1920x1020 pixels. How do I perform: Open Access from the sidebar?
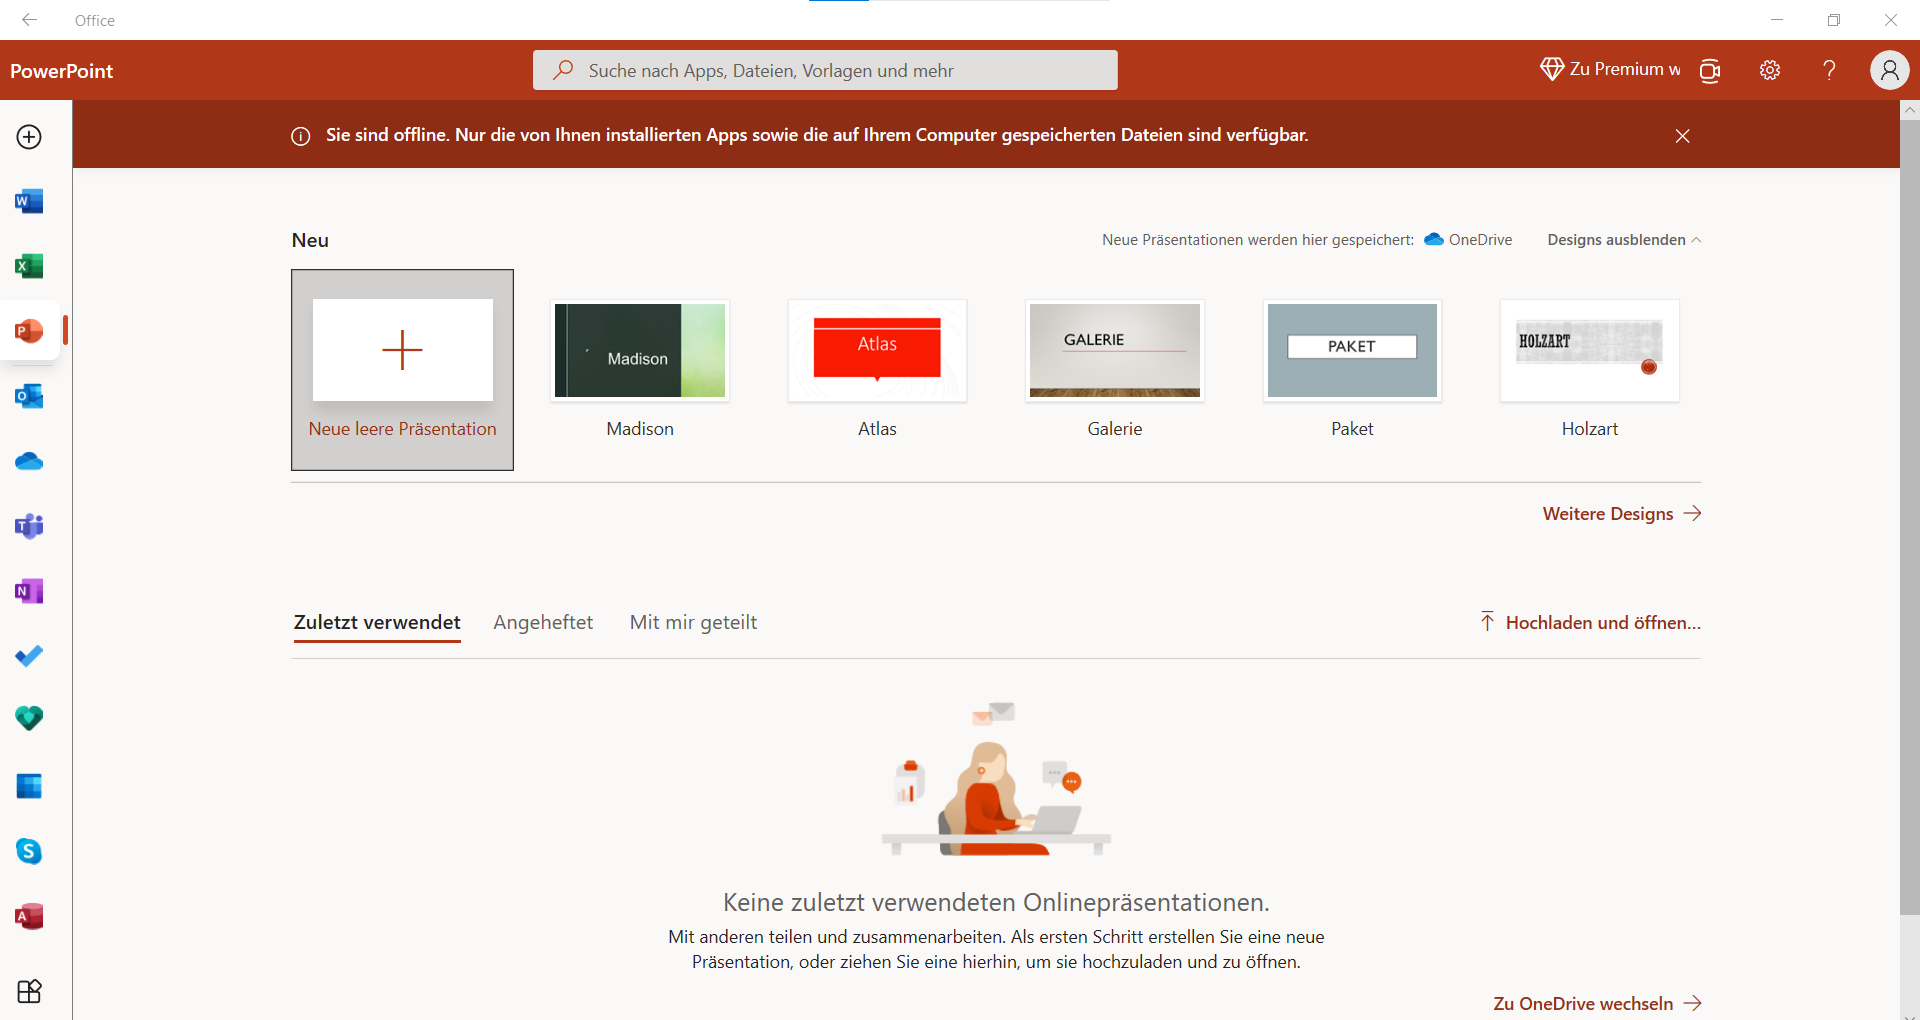(x=29, y=916)
